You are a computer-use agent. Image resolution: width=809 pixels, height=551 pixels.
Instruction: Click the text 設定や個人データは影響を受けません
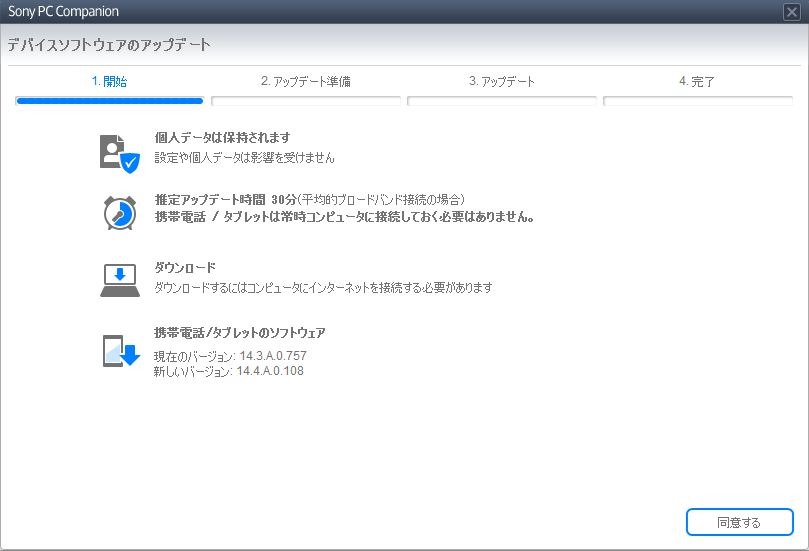(245, 157)
